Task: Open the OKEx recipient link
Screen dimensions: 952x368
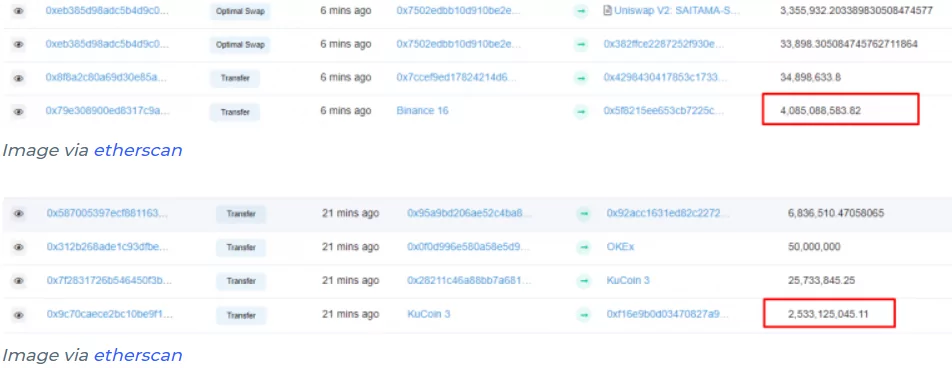Action: pyautogui.click(x=620, y=247)
